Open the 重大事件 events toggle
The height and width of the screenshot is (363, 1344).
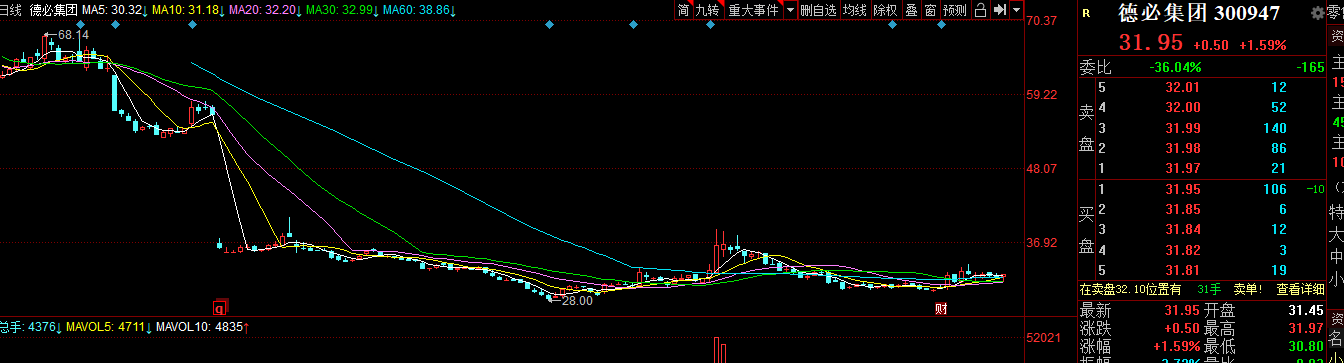tap(753, 10)
